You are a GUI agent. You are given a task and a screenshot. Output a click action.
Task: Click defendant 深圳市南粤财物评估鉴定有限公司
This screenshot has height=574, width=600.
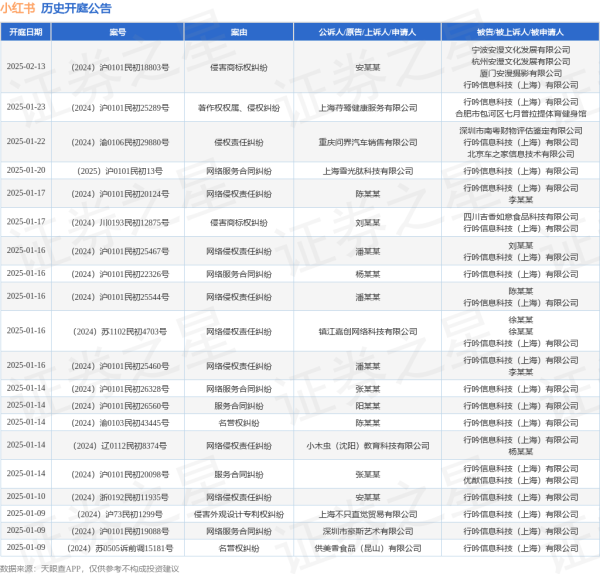click(x=521, y=131)
